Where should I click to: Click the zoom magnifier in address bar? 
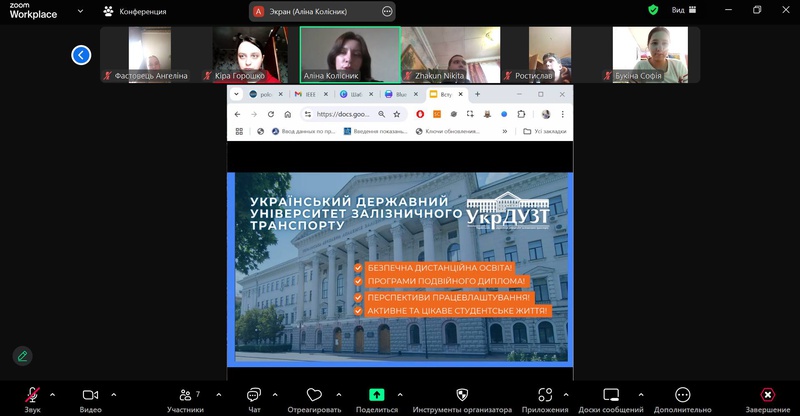pos(382,114)
